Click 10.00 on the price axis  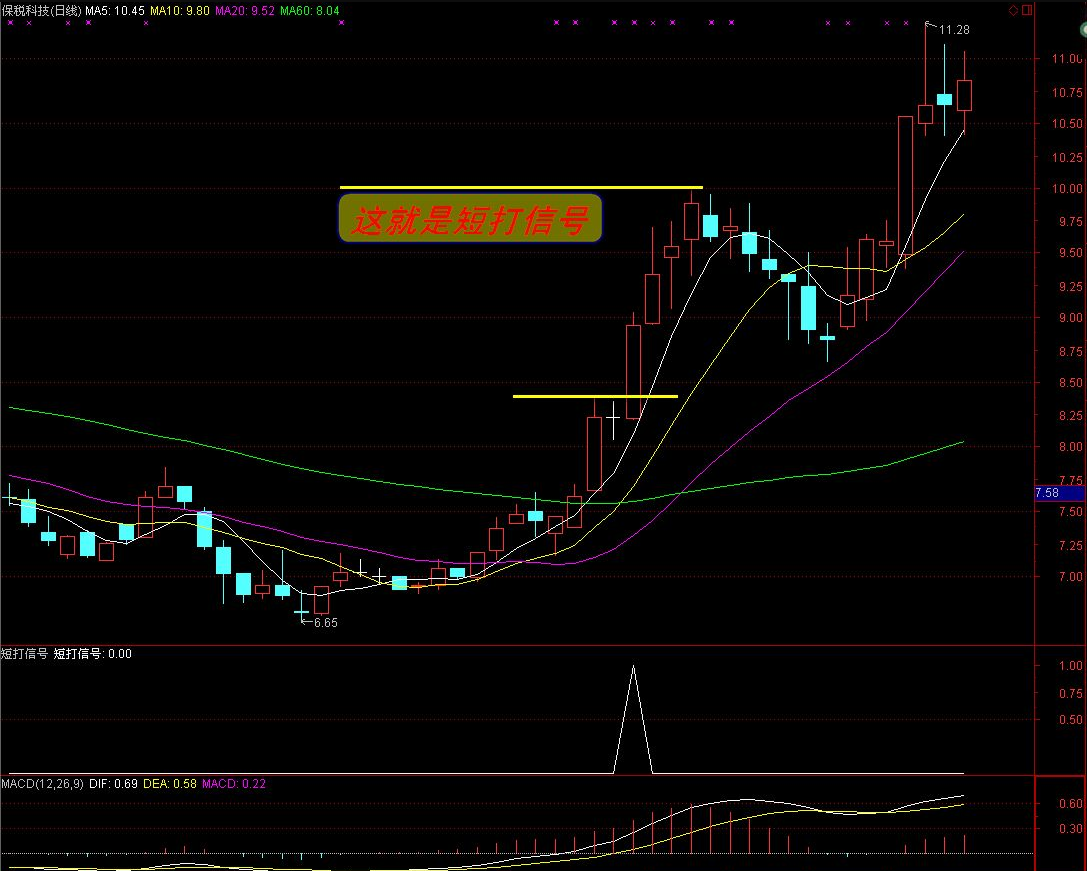pos(1067,189)
